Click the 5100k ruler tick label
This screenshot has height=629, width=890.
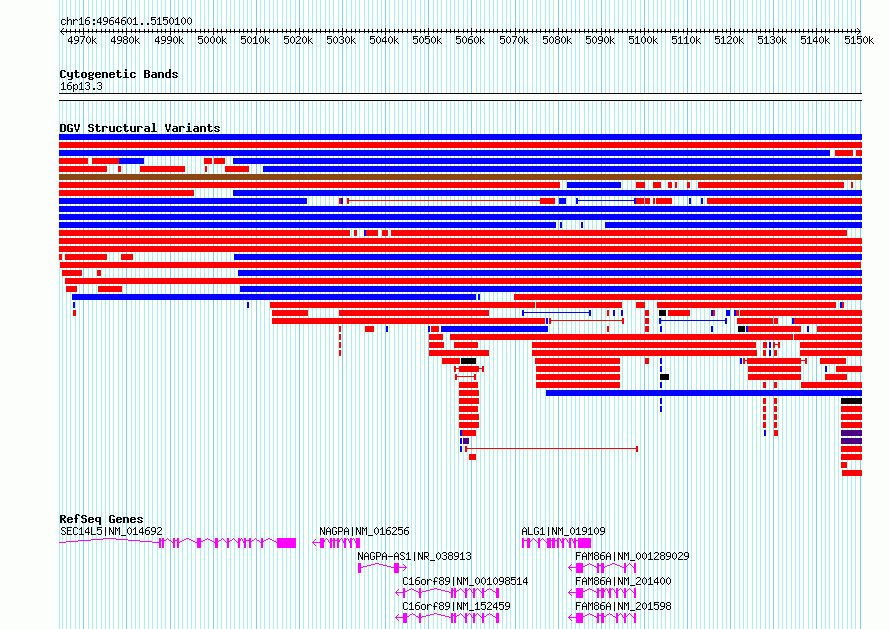pyautogui.click(x=643, y=40)
